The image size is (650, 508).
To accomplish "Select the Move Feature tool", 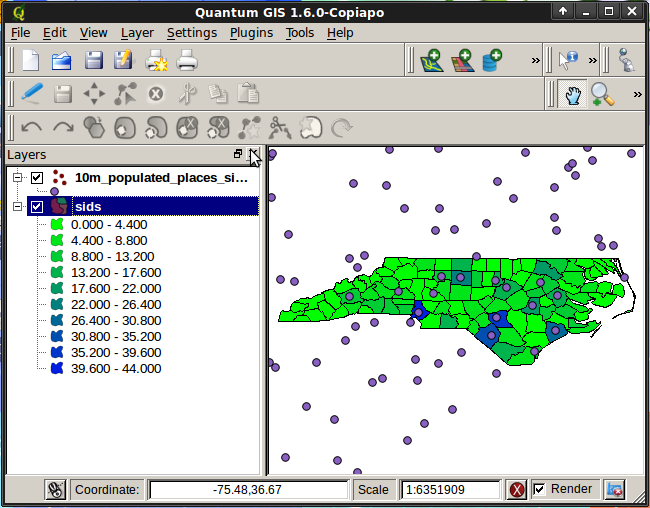I will coord(94,94).
